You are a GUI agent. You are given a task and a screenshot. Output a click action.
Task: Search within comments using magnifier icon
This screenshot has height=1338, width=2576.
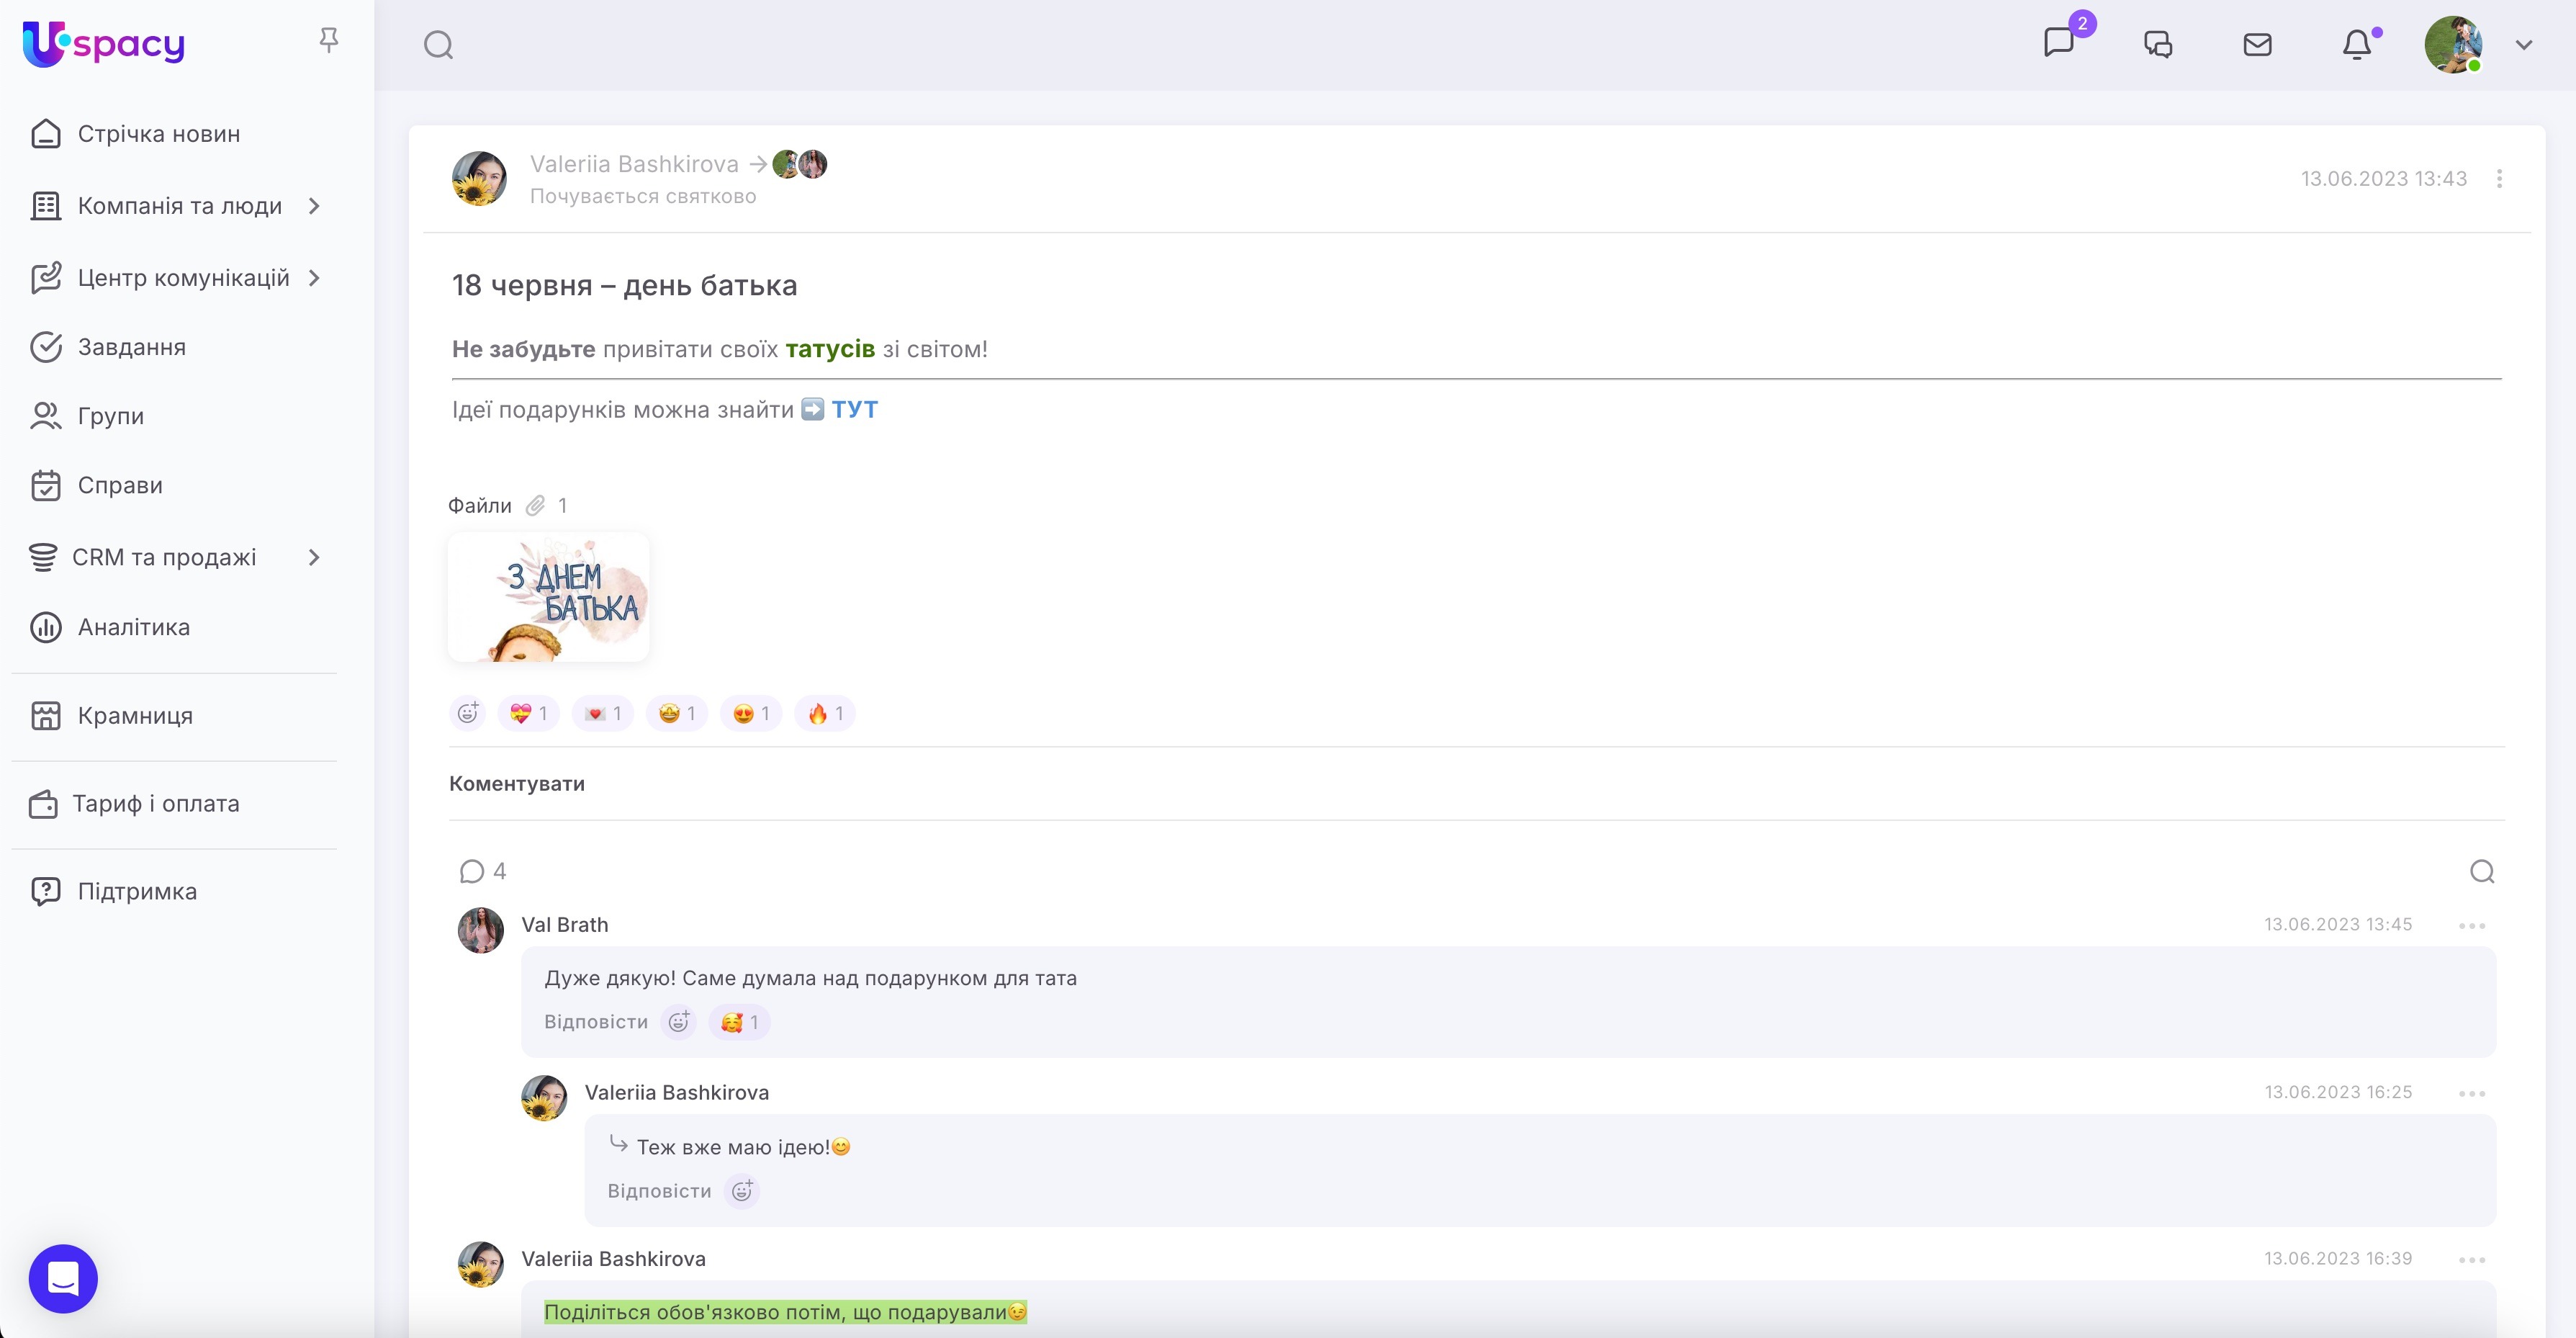click(2481, 871)
